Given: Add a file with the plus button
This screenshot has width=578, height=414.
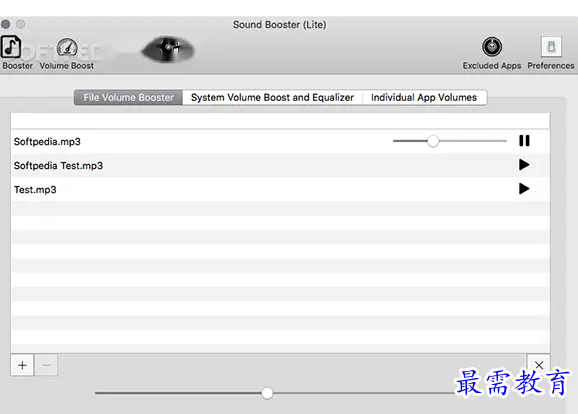Looking at the screenshot, I should pos(22,365).
